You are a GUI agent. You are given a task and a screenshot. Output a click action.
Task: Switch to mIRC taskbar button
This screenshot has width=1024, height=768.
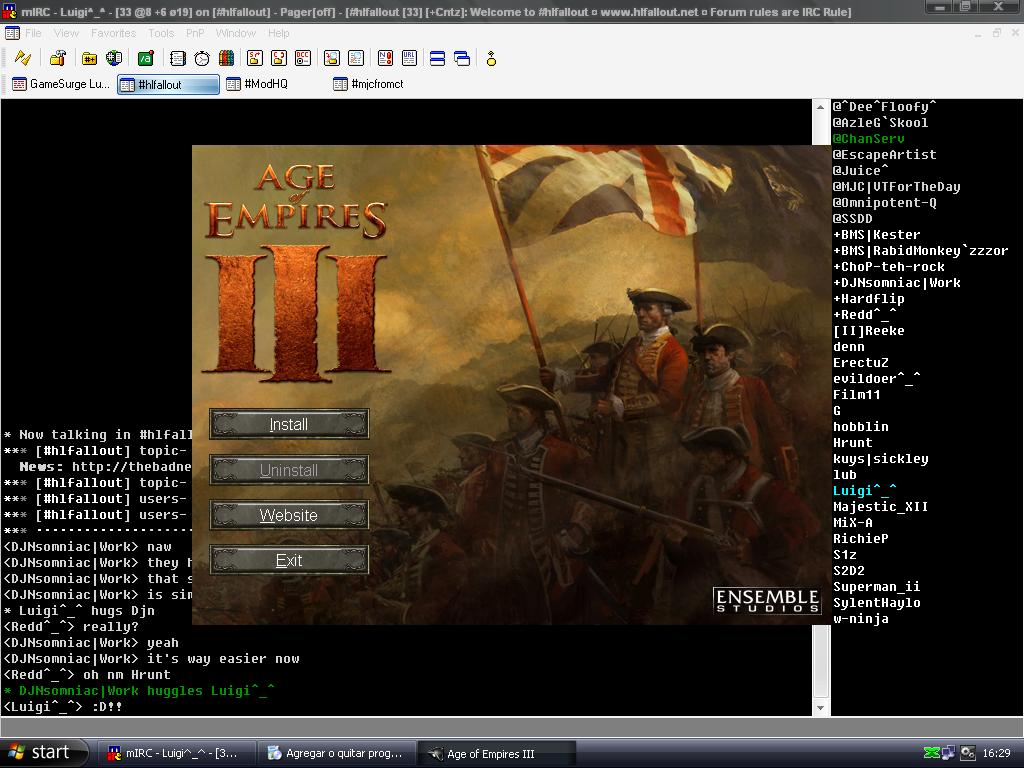pos(175,754)
